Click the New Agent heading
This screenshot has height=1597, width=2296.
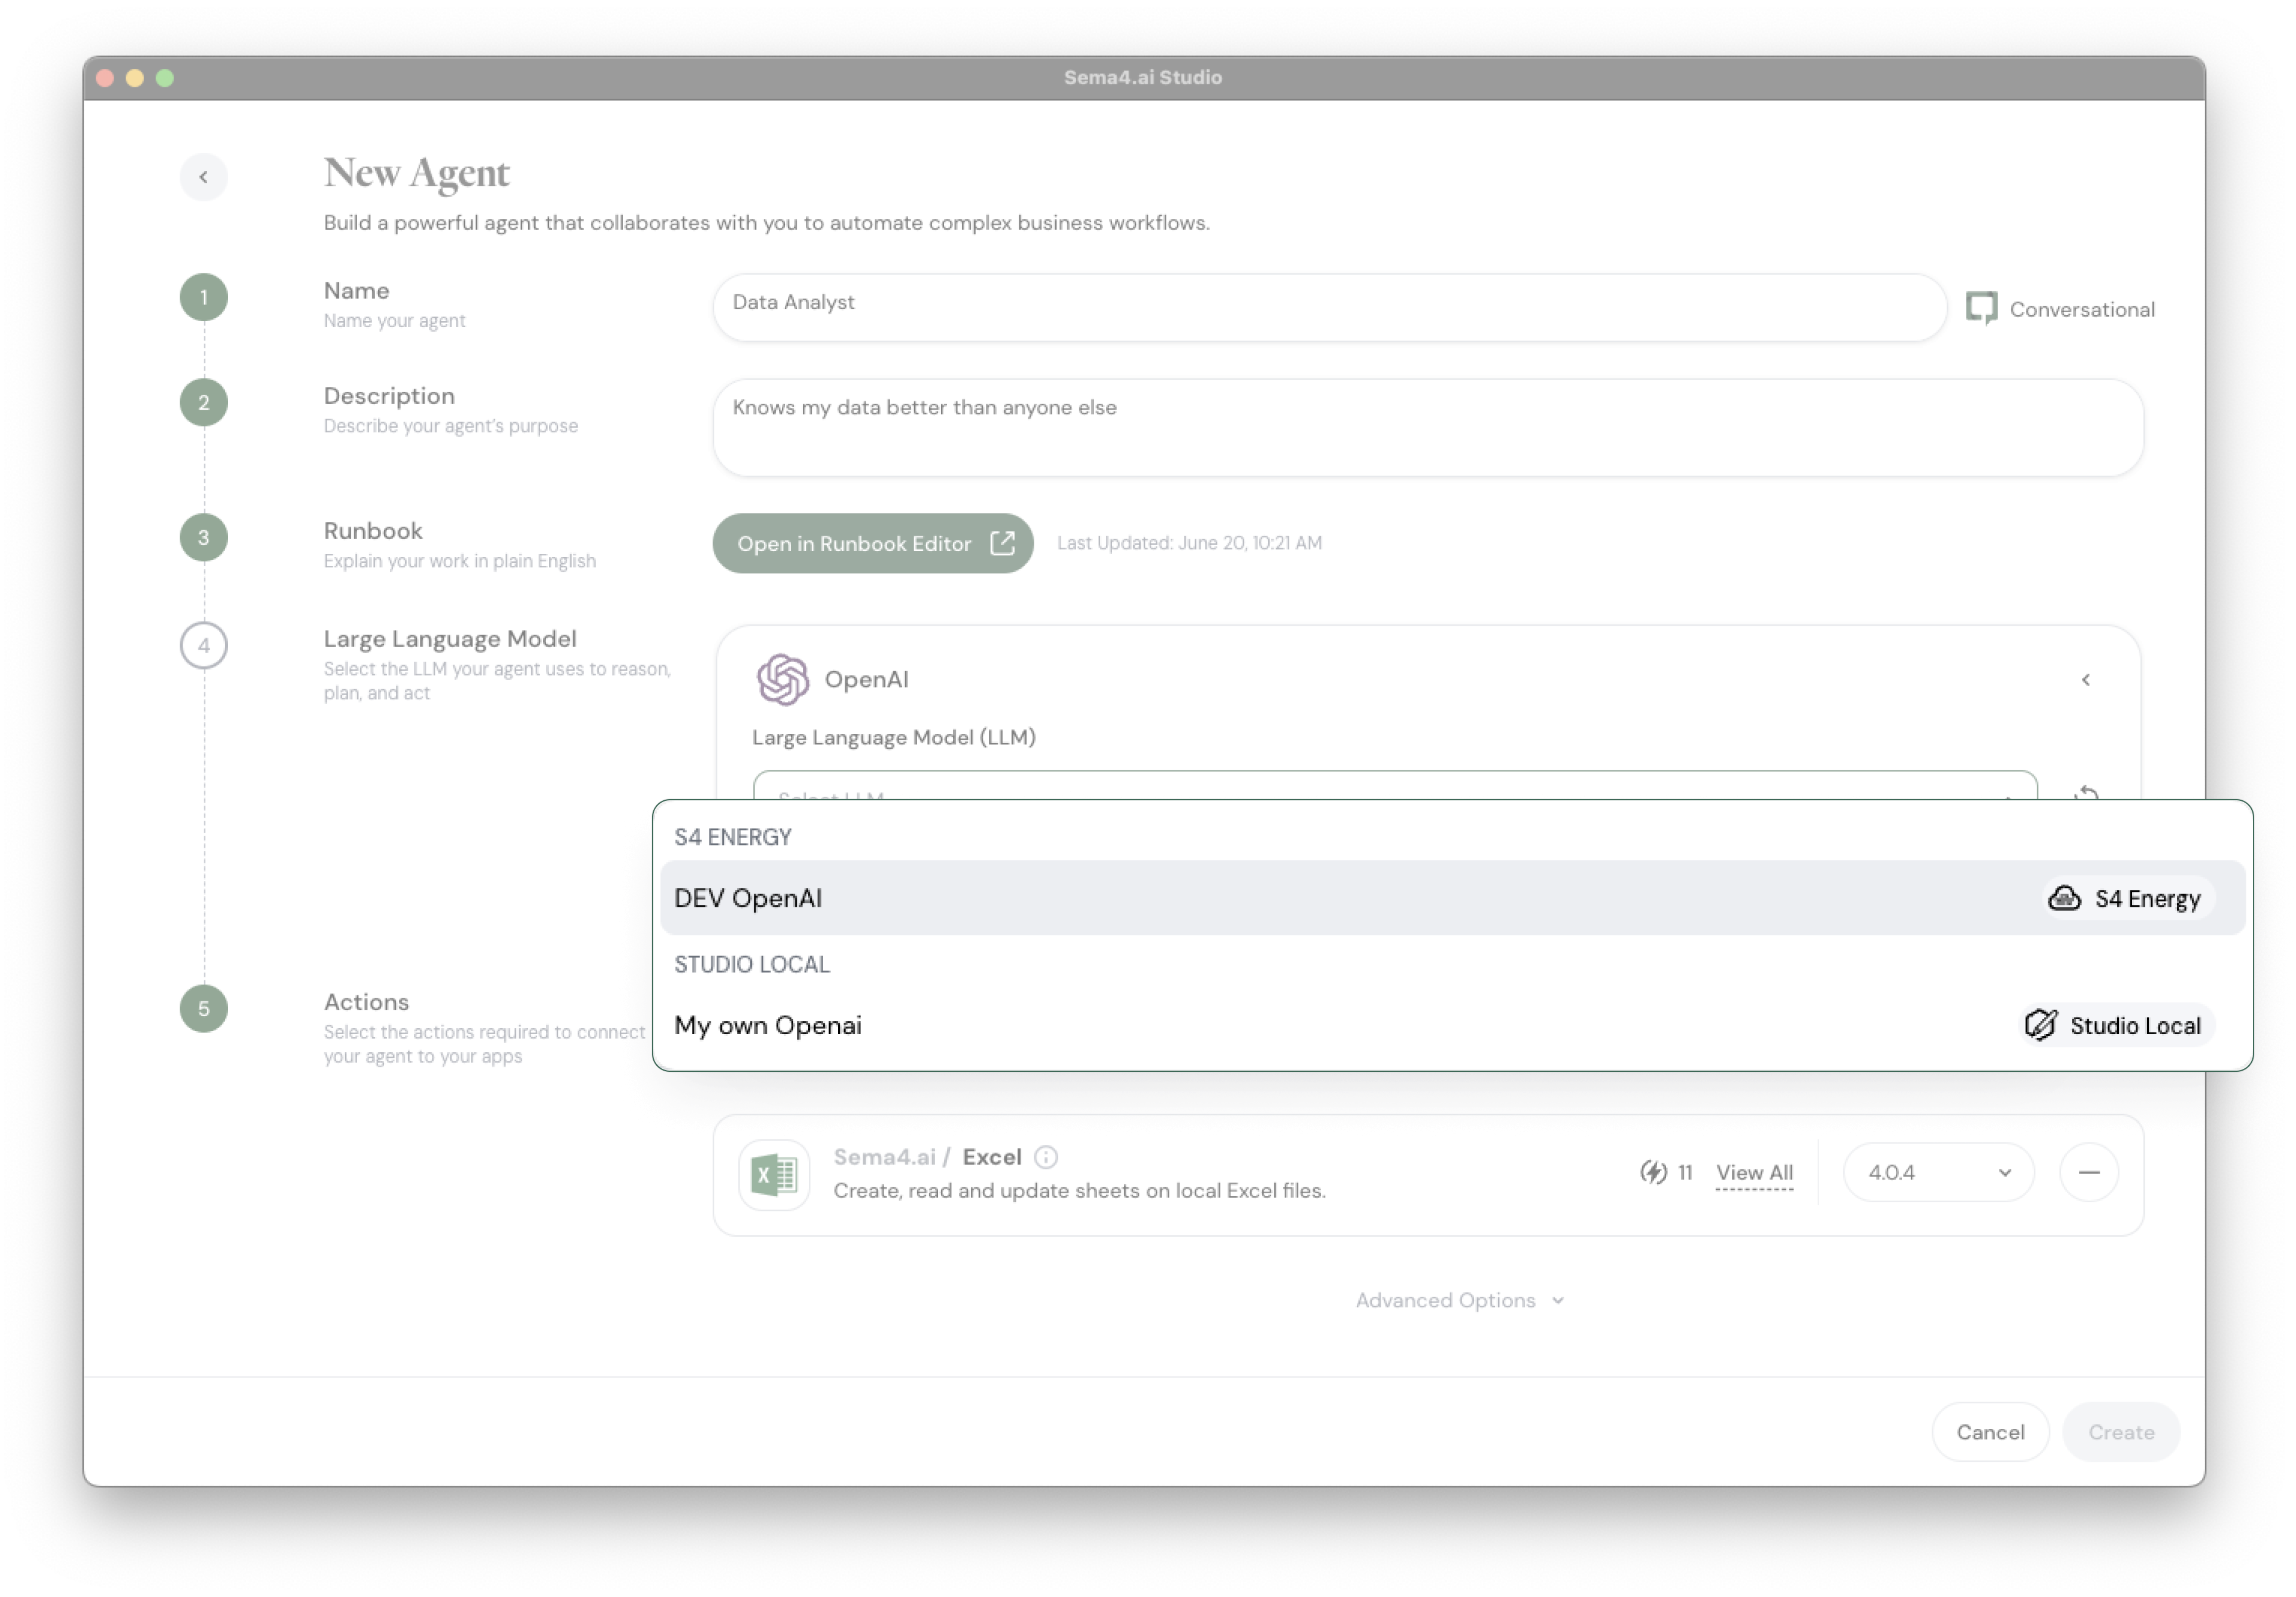416,173
